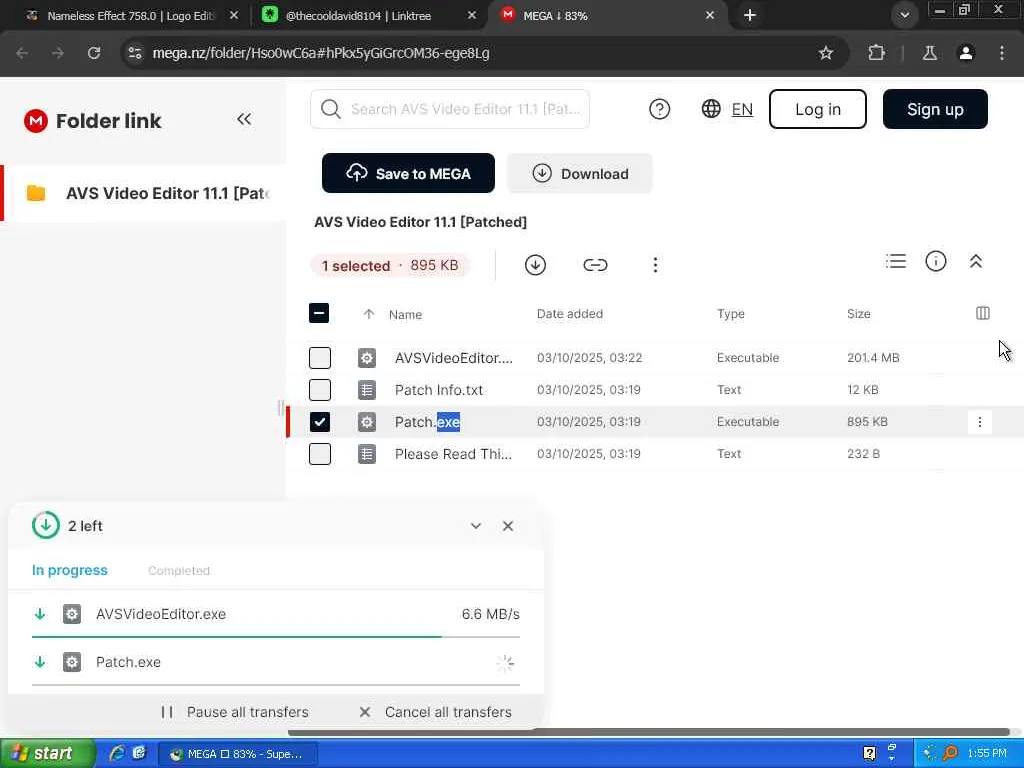Click Save to MEGA button

[x=408, y=173]
